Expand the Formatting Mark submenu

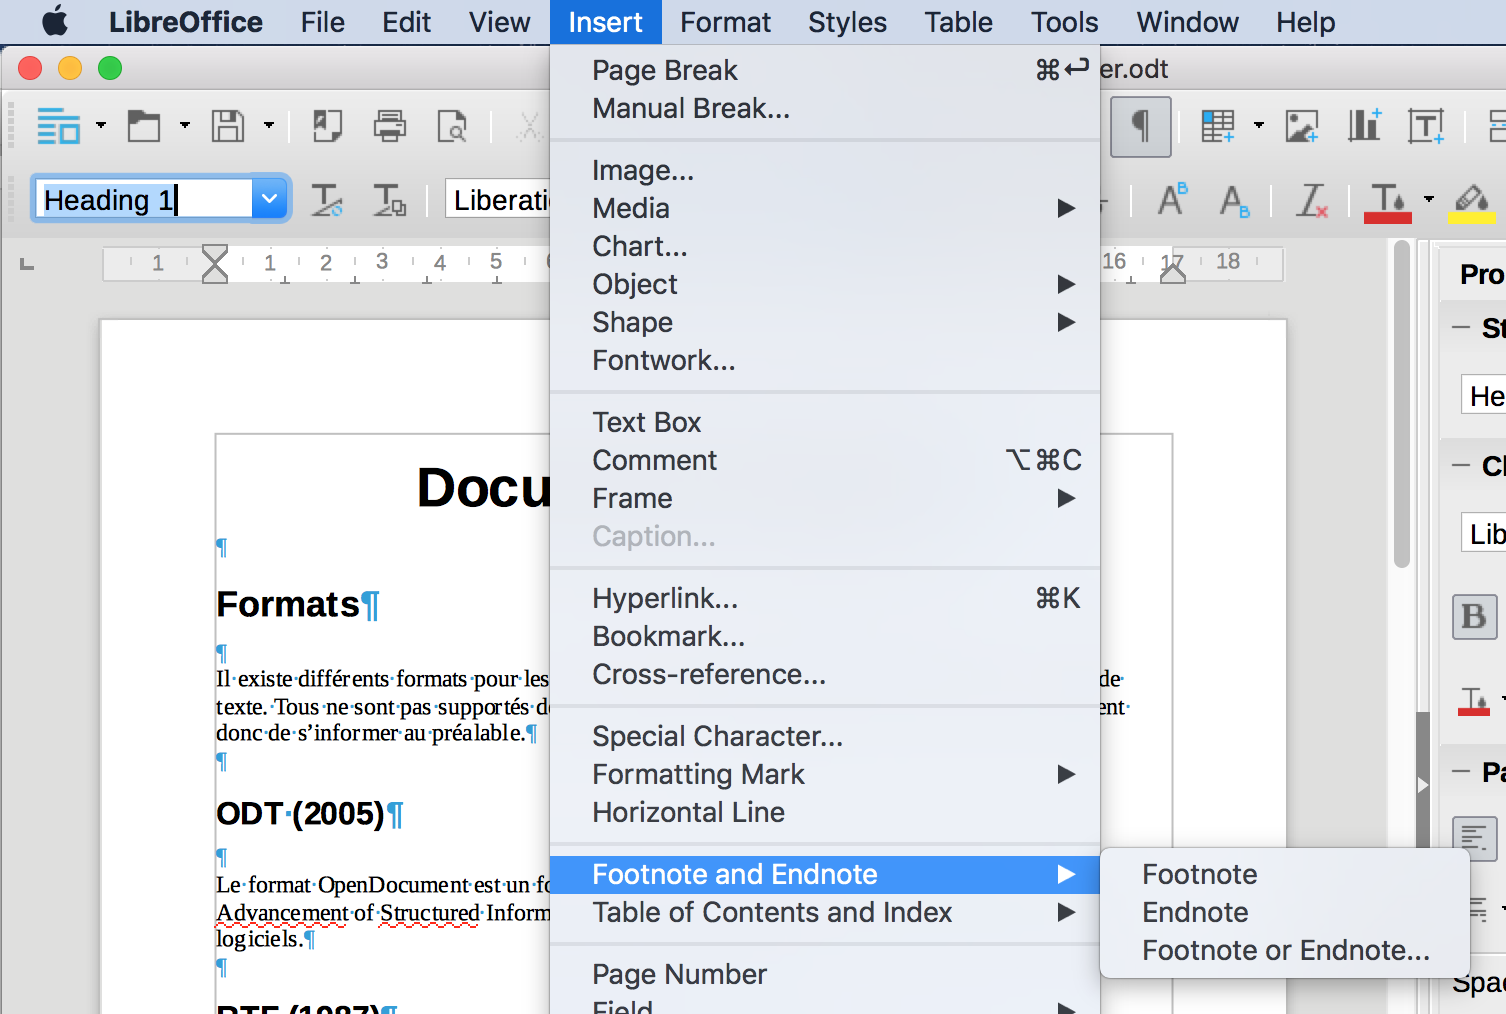825,774
